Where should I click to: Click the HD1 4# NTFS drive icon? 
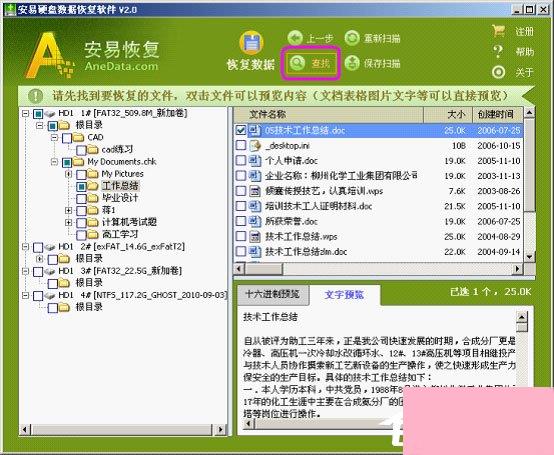50,295
